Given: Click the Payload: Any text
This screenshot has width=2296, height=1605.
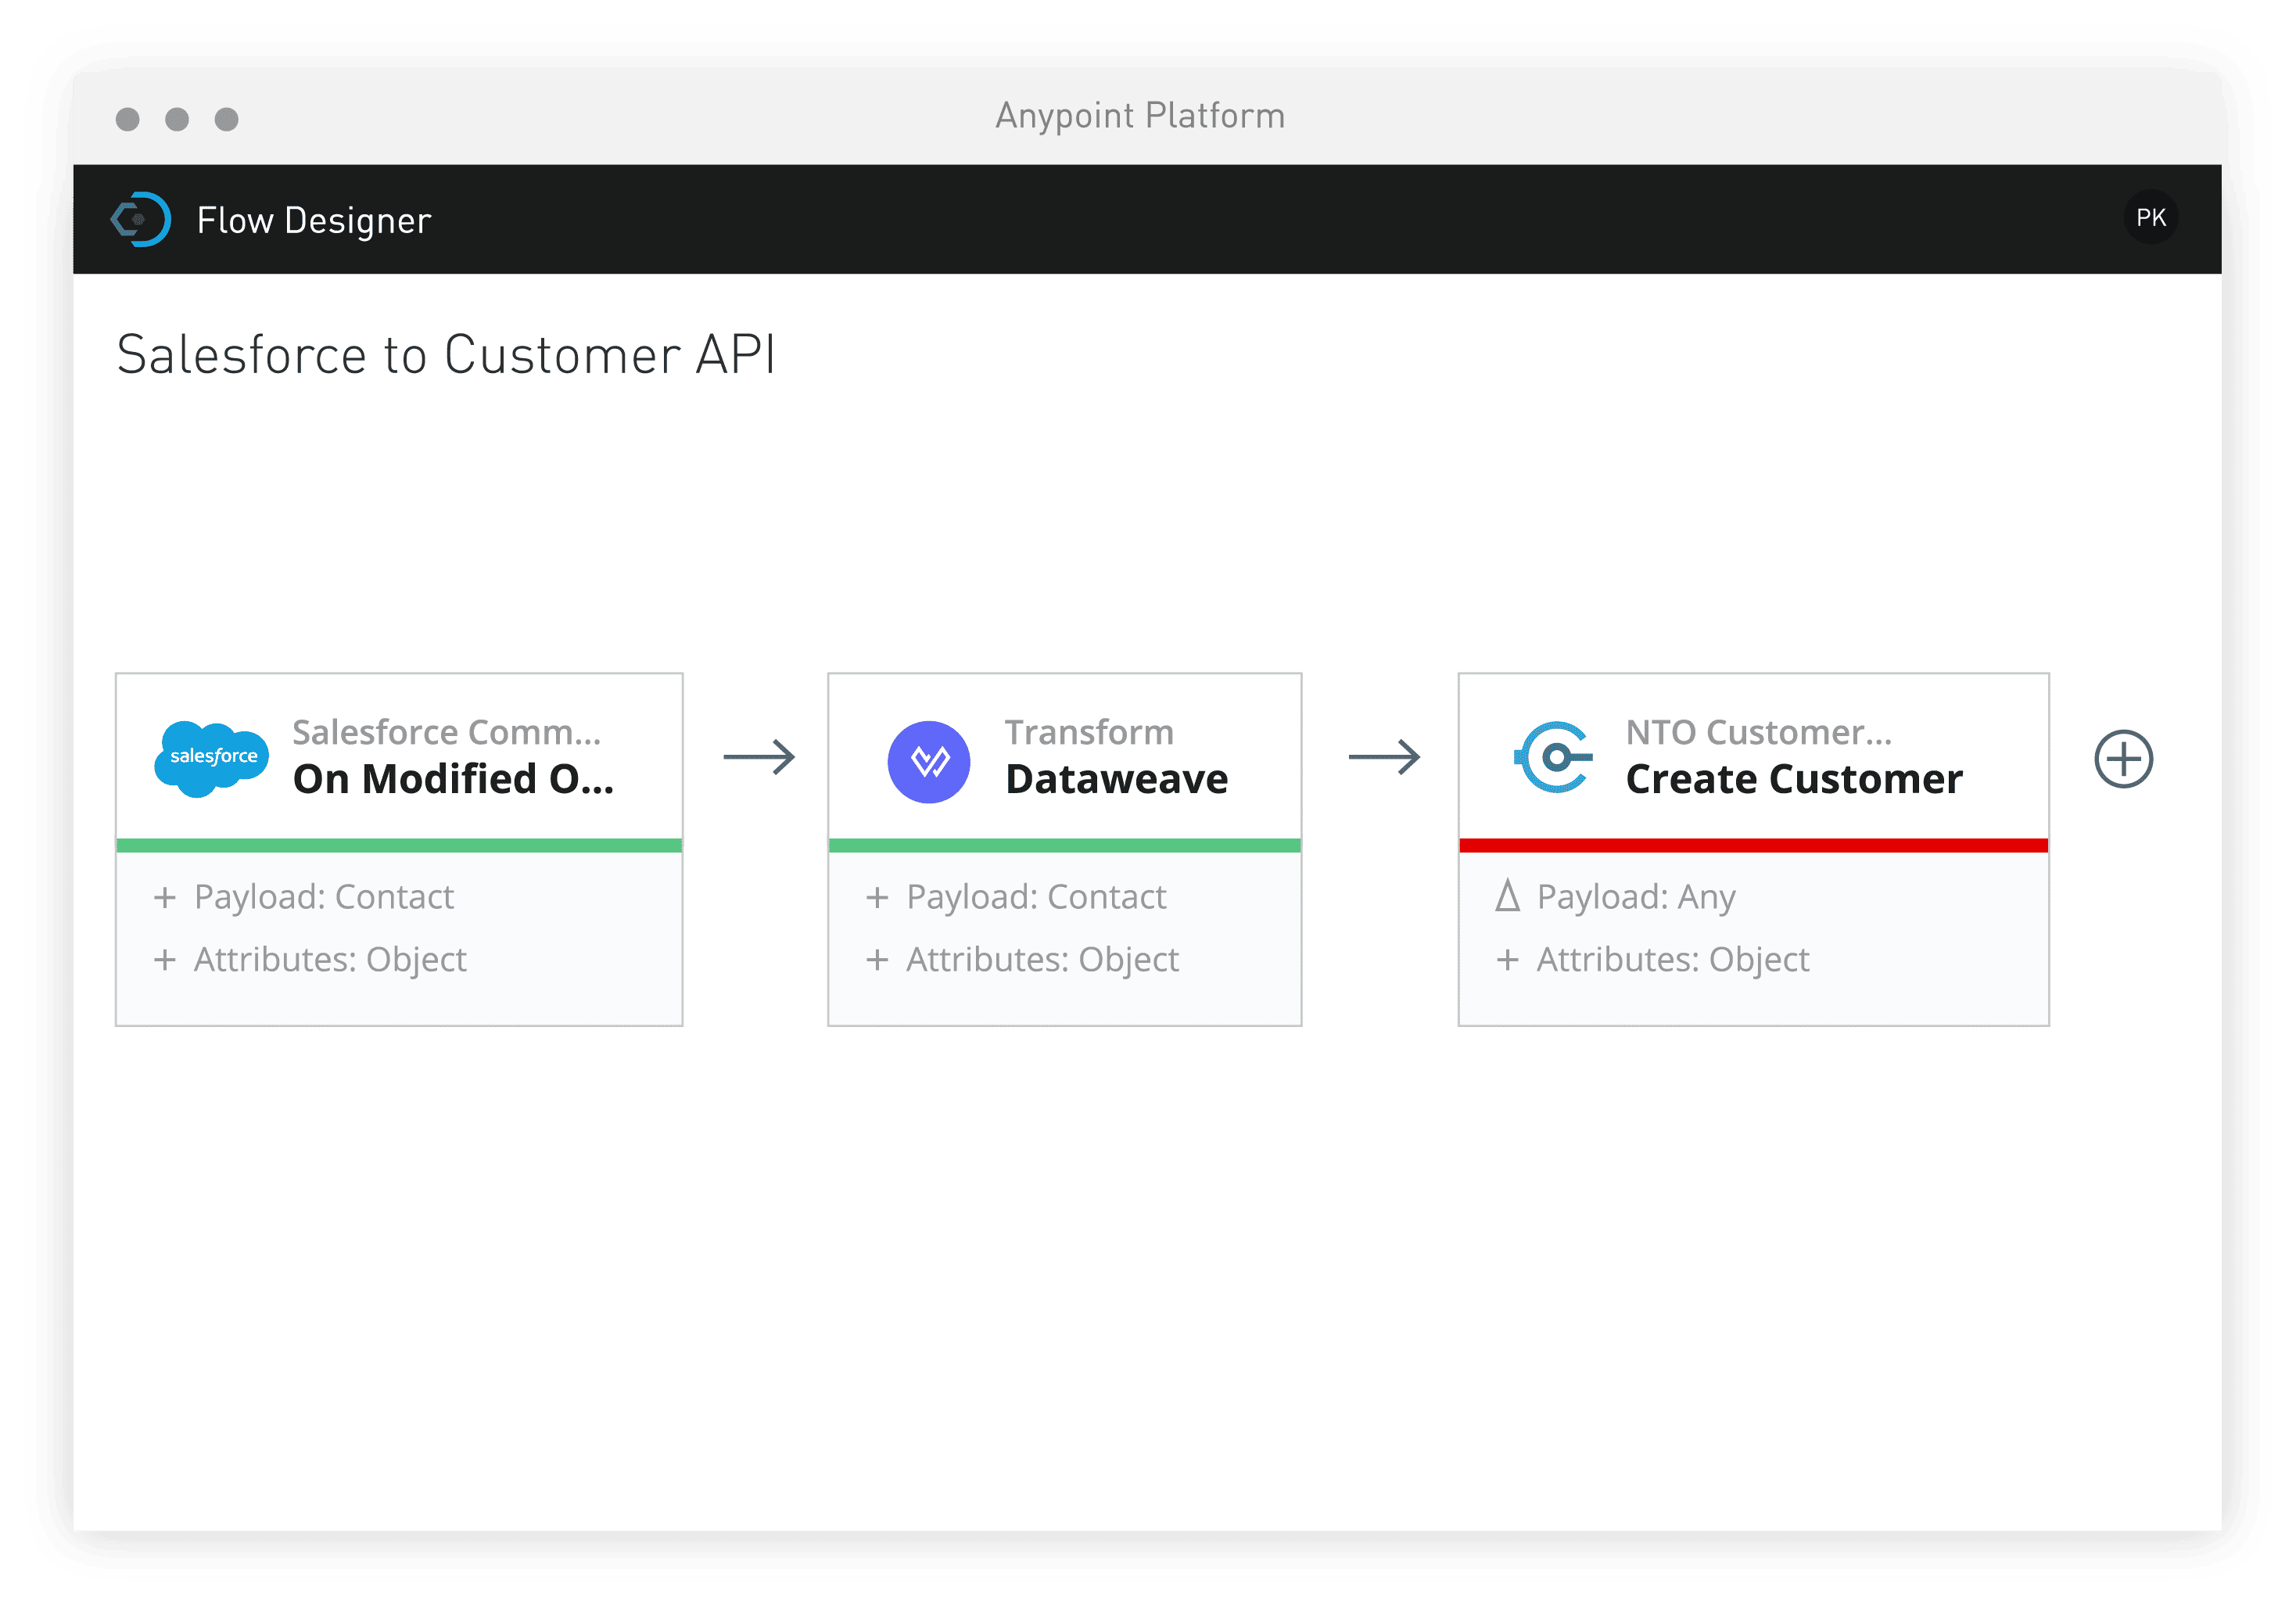Looking at the screenshot, I should (1636, 897).
